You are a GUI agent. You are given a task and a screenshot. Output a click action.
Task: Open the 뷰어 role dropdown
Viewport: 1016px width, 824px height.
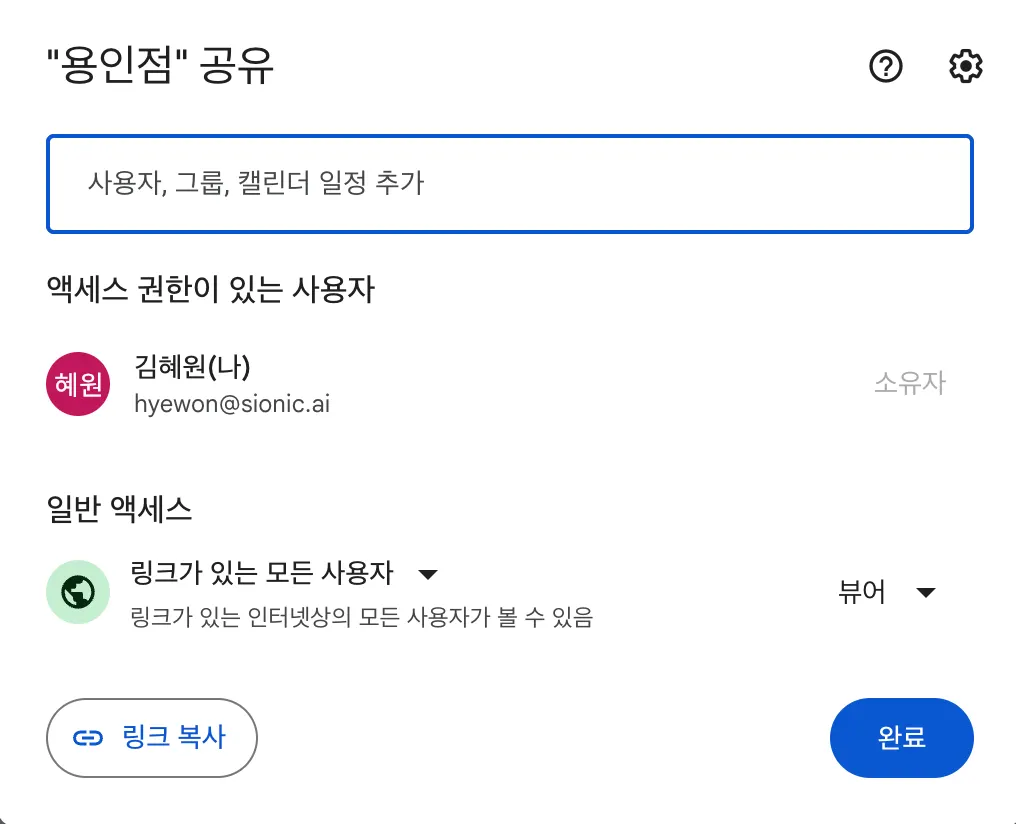tap(886, 592)
